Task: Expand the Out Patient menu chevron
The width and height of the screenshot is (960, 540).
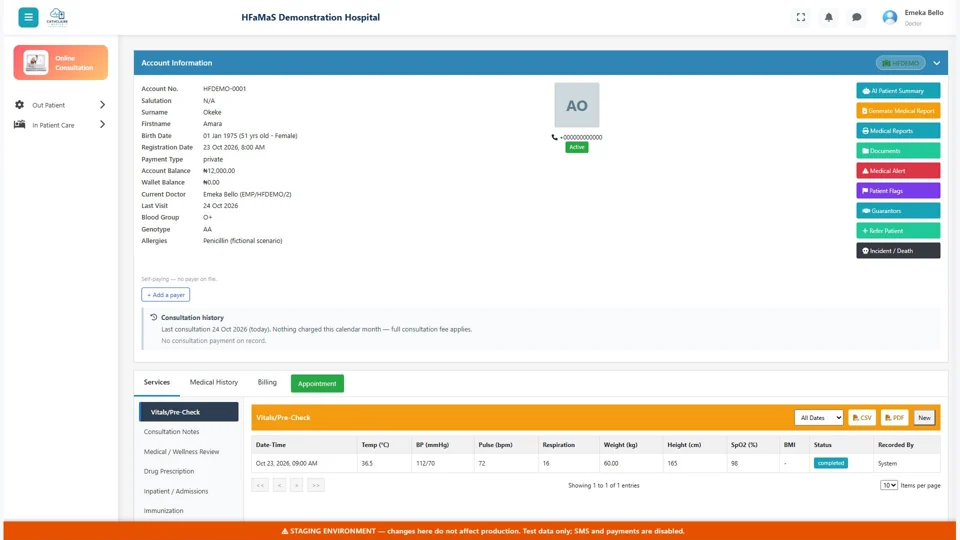Action: coord(102,105)
